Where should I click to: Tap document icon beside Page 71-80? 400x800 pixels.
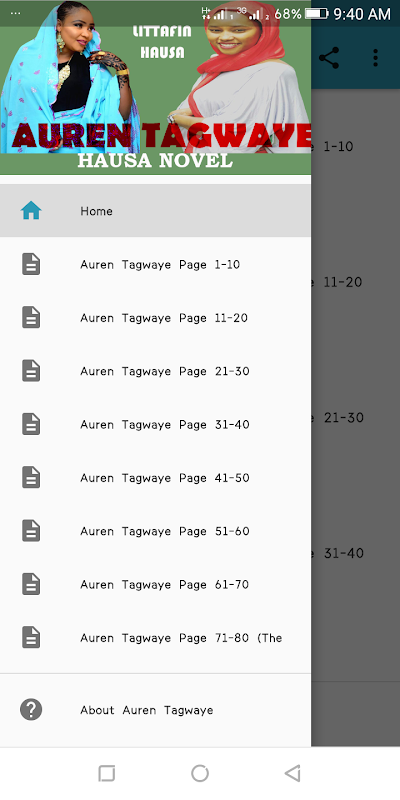(x=31, y=637)
